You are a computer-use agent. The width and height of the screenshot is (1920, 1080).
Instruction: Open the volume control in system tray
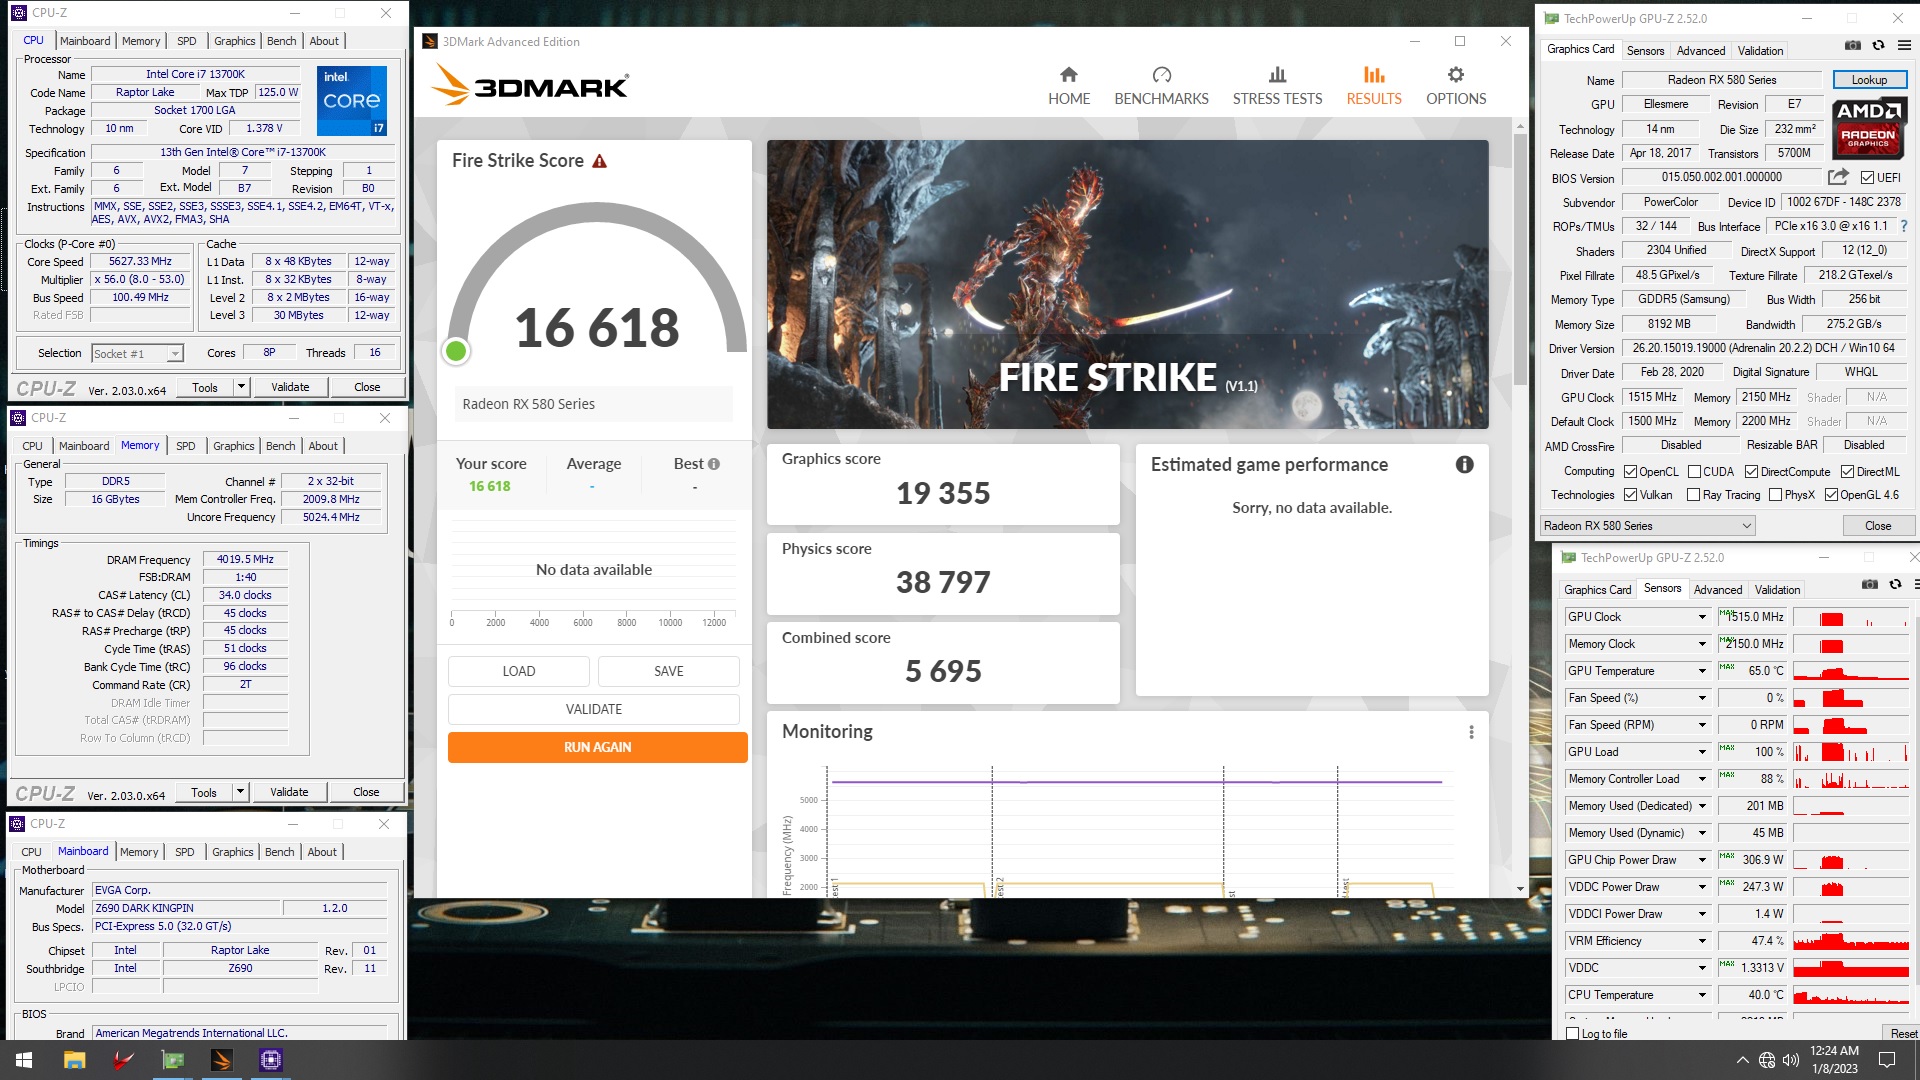(1790, 1060)
